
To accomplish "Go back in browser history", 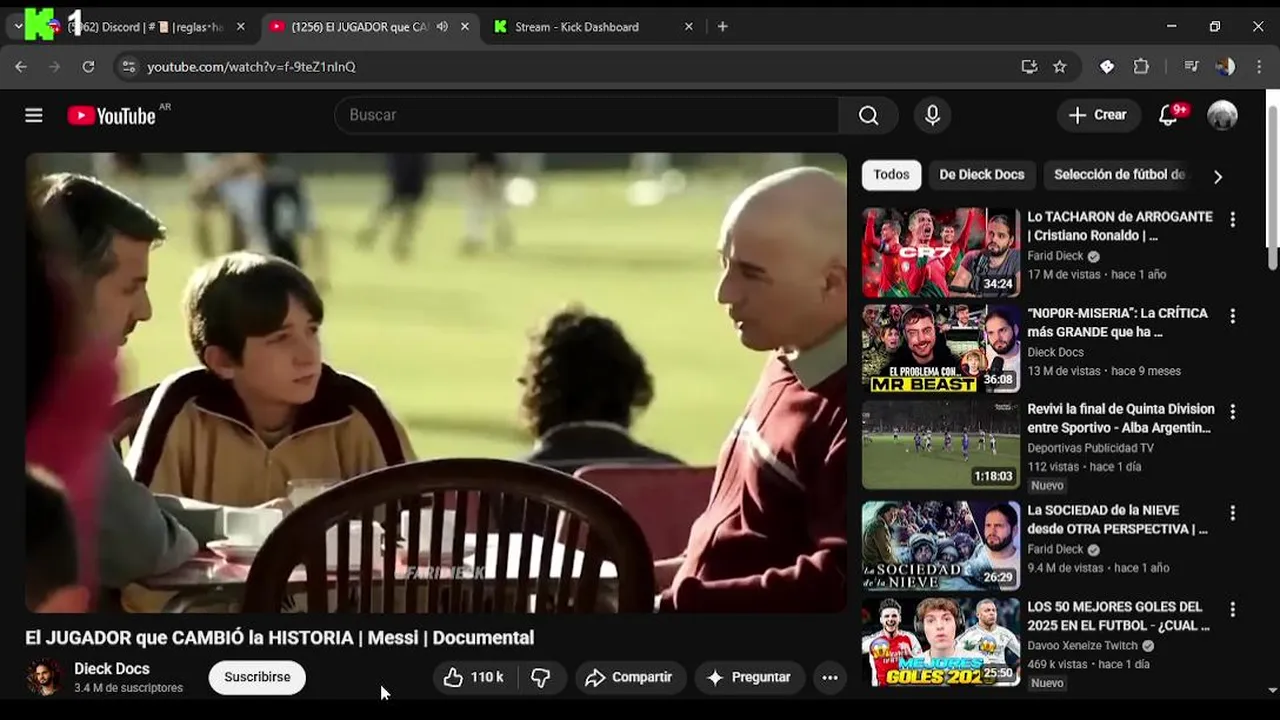I will click(x=21, y=66).
